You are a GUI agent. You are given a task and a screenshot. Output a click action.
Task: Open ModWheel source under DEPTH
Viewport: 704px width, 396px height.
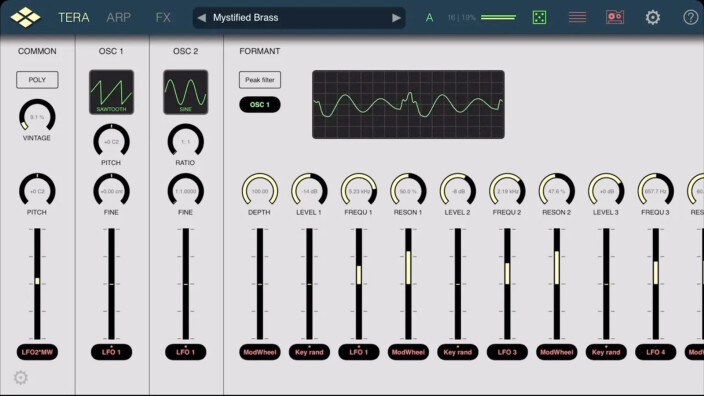(260, 352)
